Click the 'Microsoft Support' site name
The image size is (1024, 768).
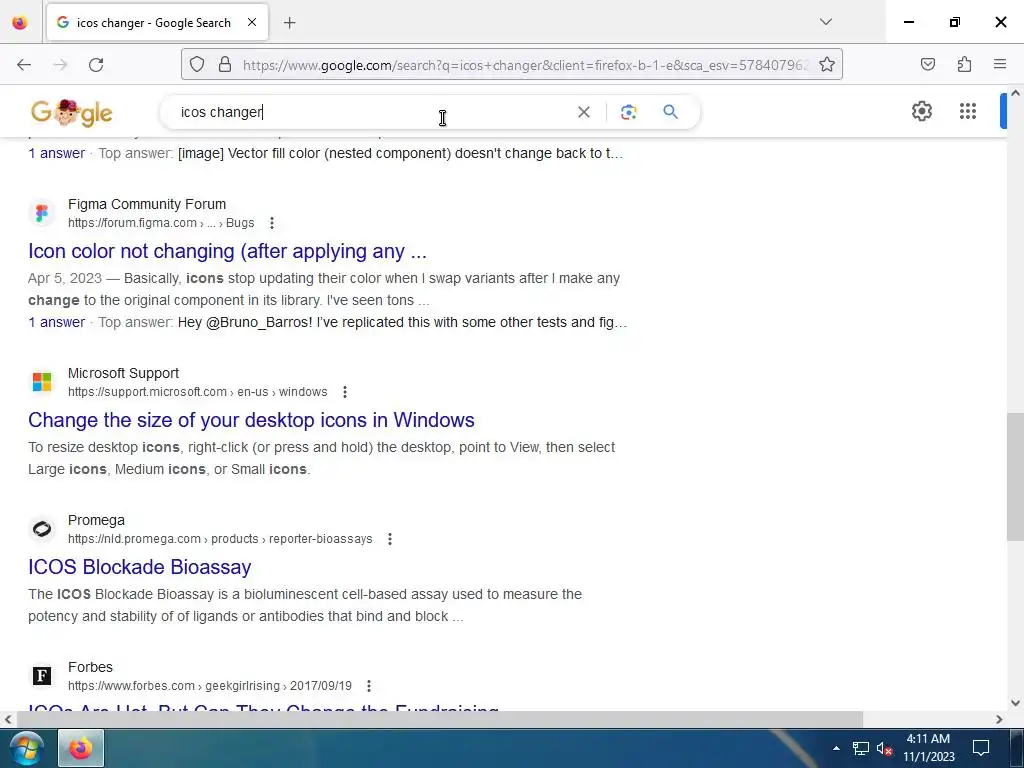click(123, 374)
